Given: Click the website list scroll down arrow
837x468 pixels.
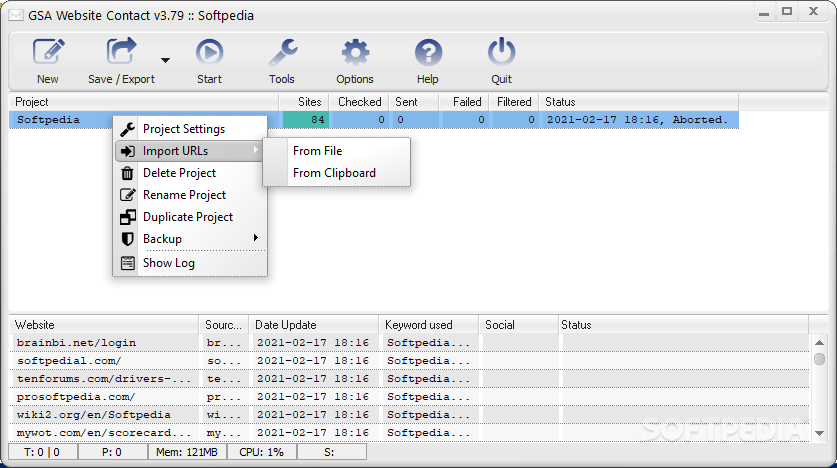Looking at the screenshot, I should [819, 433].
